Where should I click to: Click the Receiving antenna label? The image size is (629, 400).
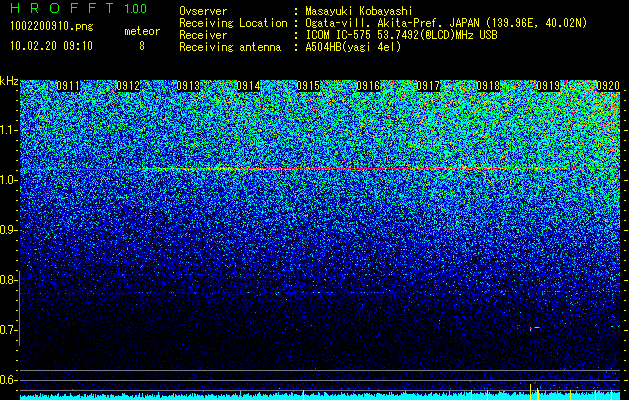coord(230,47)
